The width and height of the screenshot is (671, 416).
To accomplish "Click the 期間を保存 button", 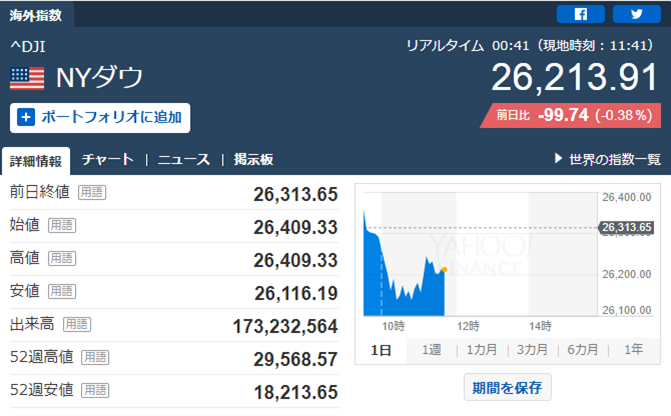I will pos(508,388).
